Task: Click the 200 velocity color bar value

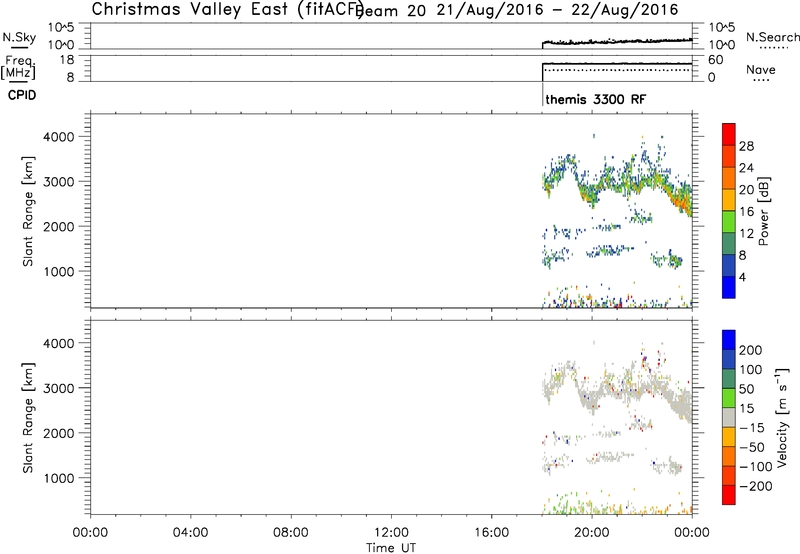Action: [x=751, y=350]
